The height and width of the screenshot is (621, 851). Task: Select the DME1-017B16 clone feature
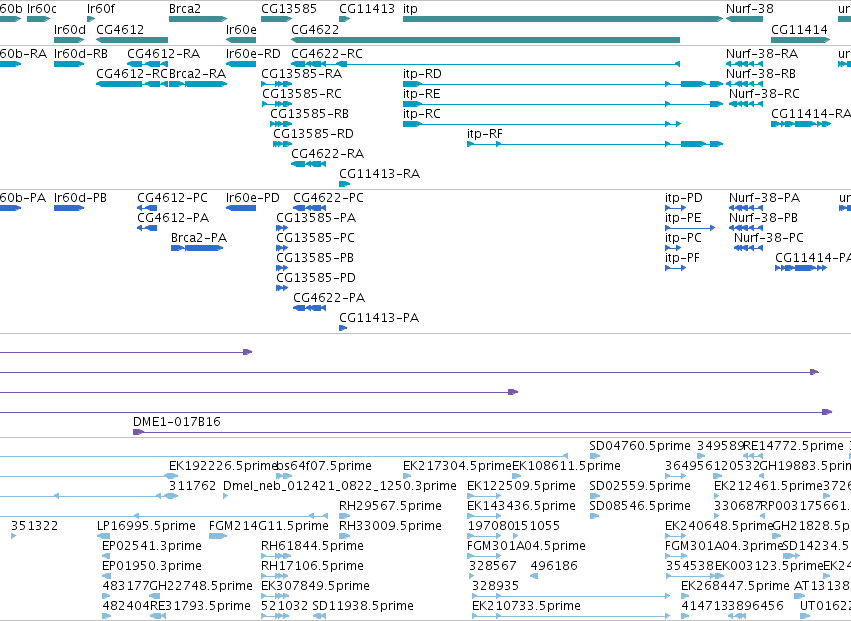point(492,432)
